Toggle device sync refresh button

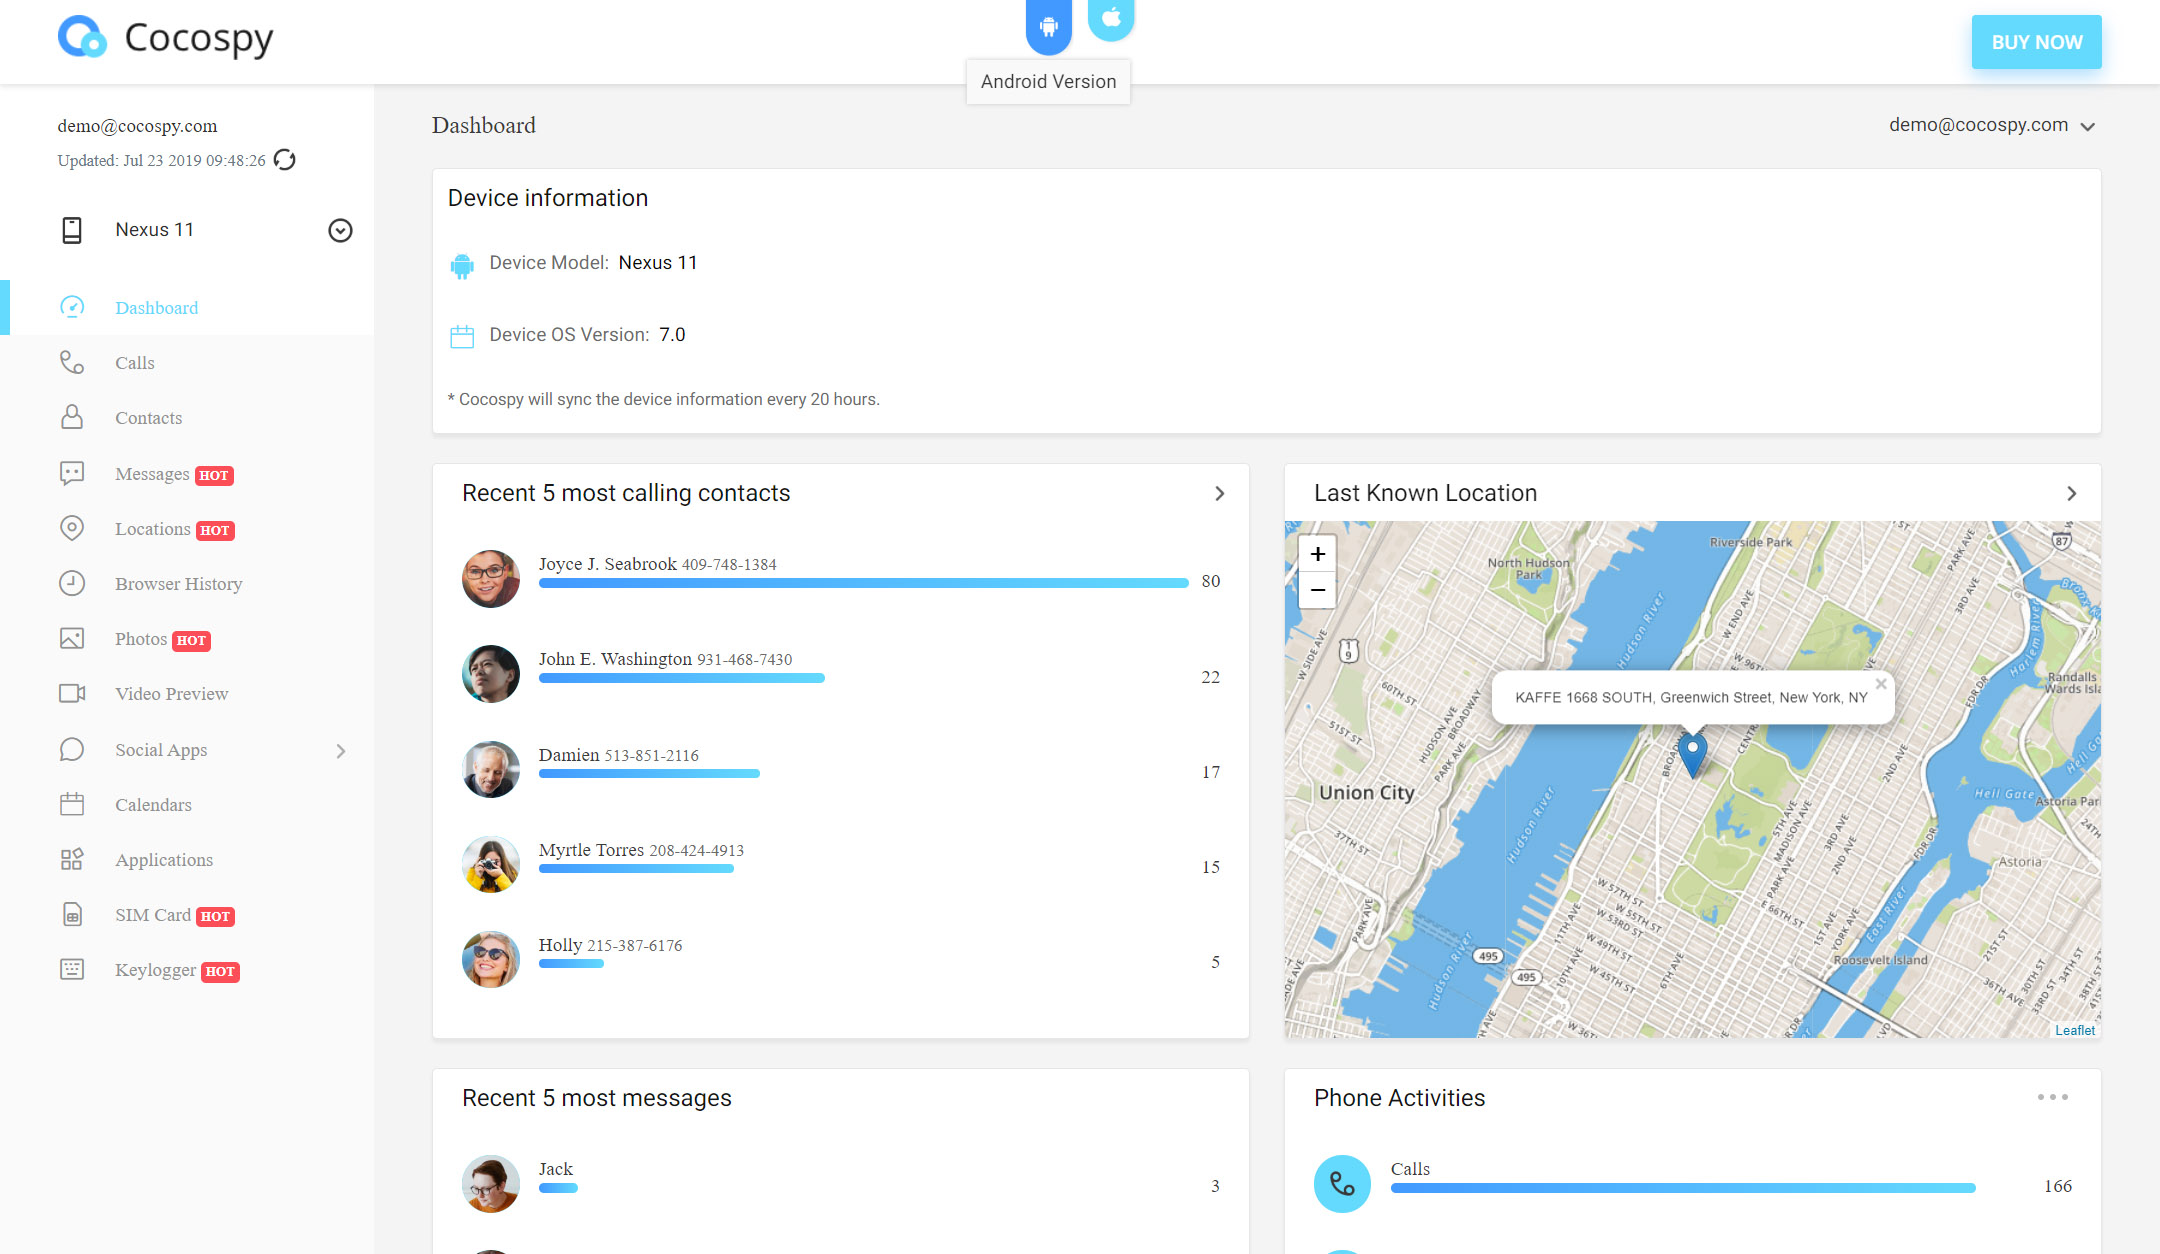click(x=287, y=160)
